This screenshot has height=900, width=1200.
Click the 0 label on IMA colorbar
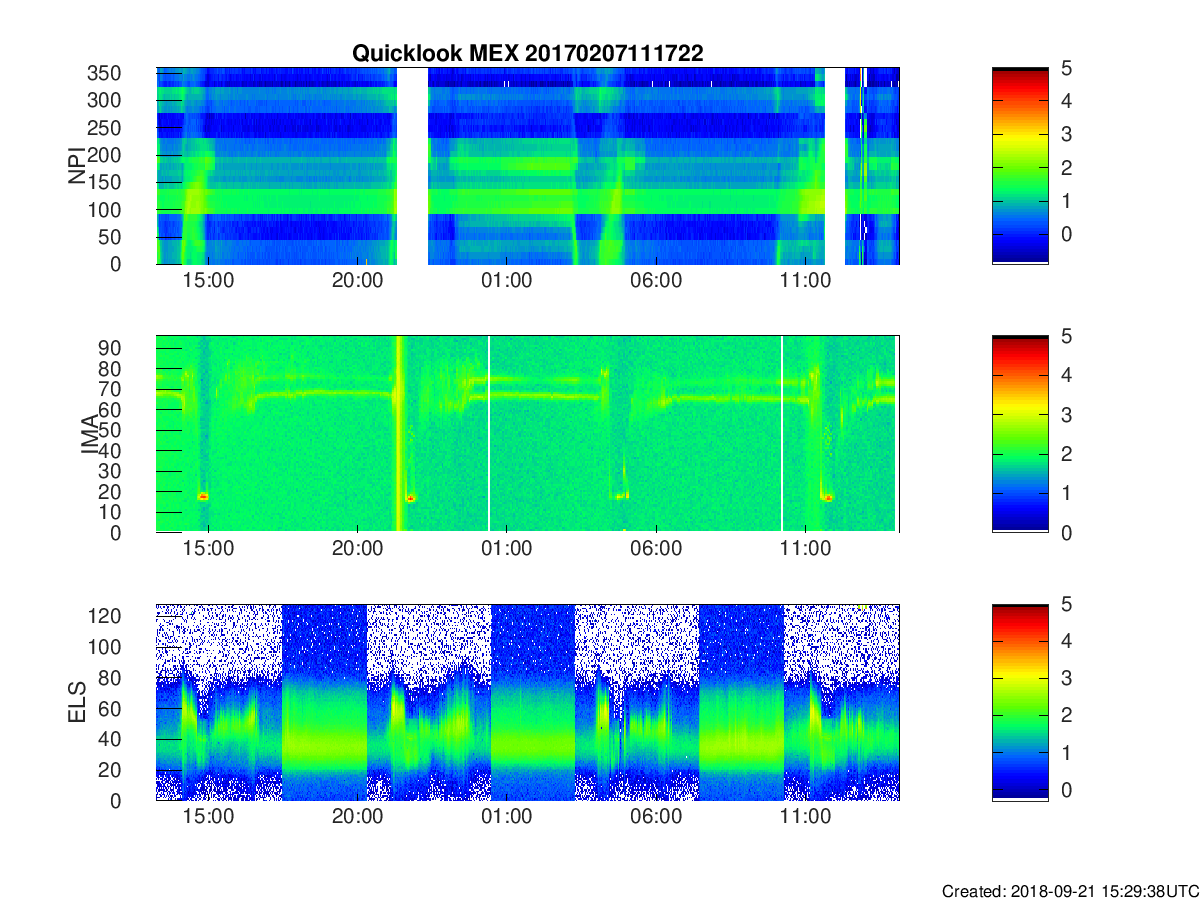(x=1065, y=532)
